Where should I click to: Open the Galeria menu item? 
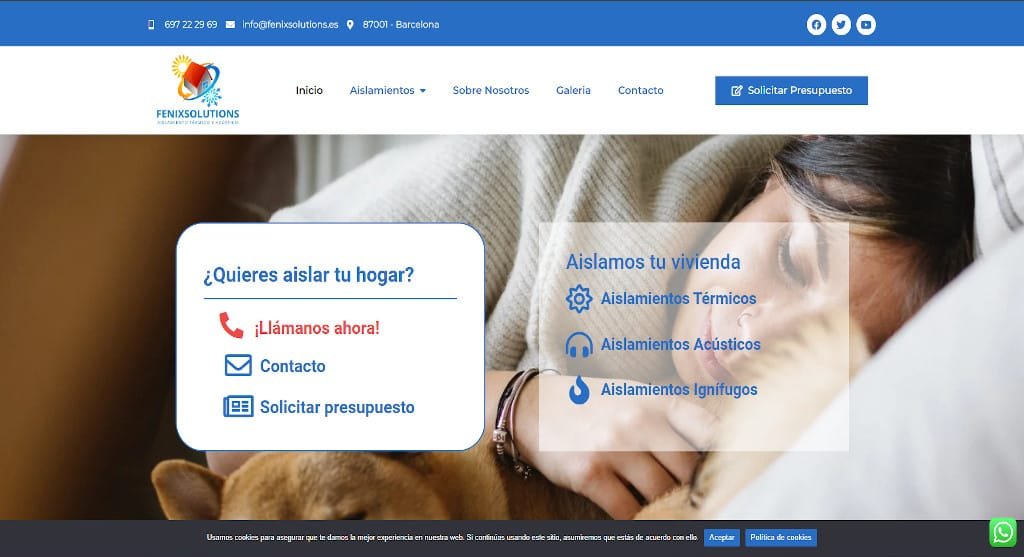coord(573,90)
